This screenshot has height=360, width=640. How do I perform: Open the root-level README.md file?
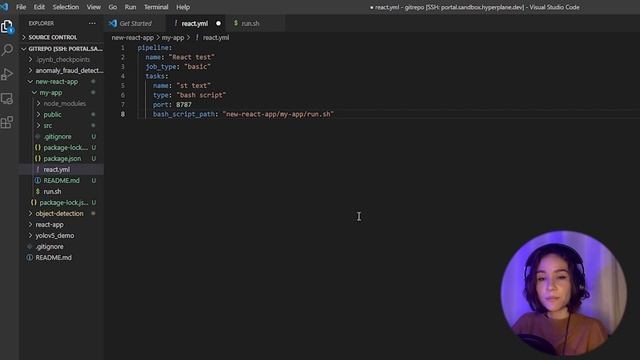[x=61, y=258]
